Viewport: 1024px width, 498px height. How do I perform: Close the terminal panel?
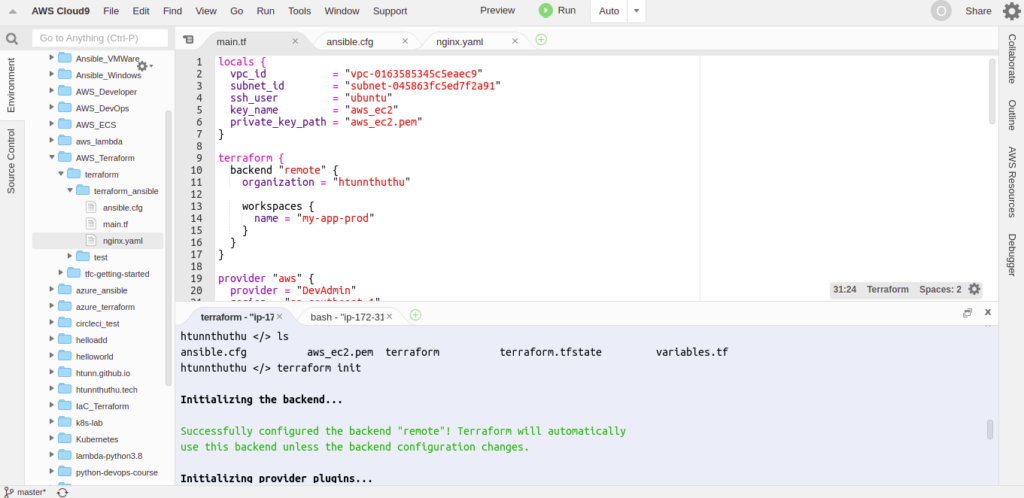pyautogui.click(x=988, y=313)
